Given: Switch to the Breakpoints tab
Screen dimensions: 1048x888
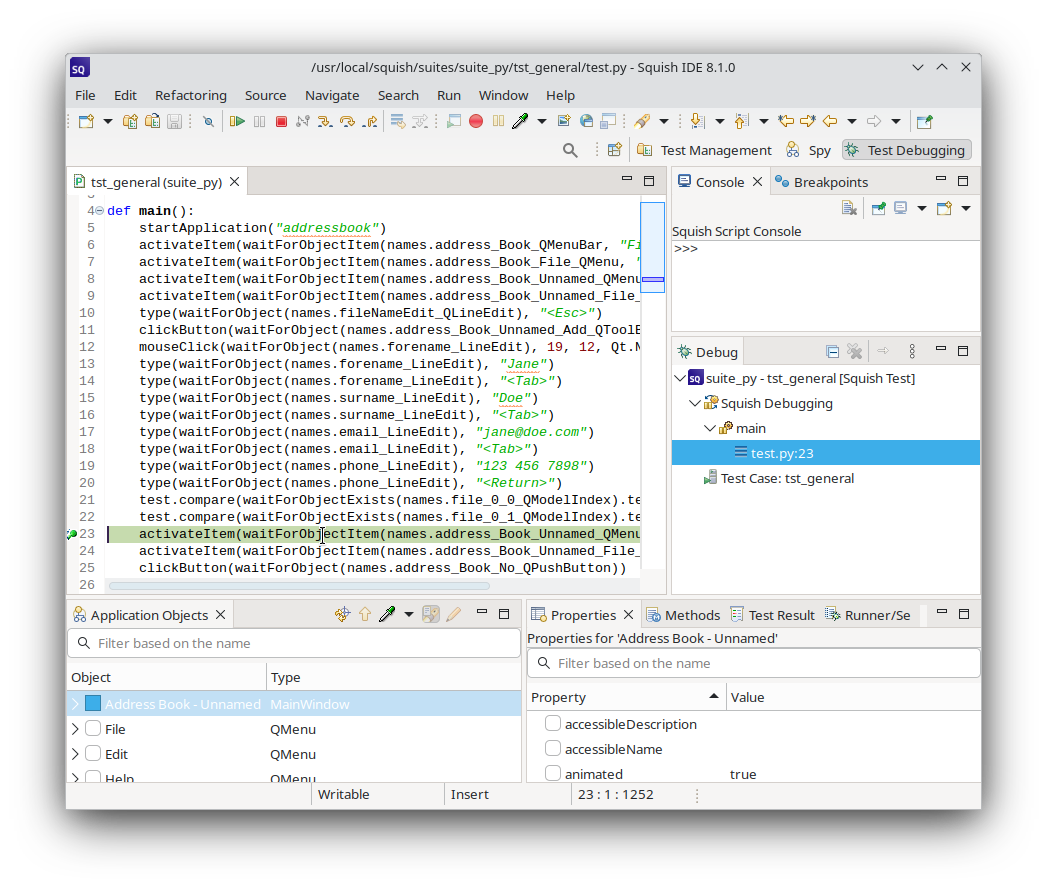Looking at the screenshot, I should pos(830,181).
